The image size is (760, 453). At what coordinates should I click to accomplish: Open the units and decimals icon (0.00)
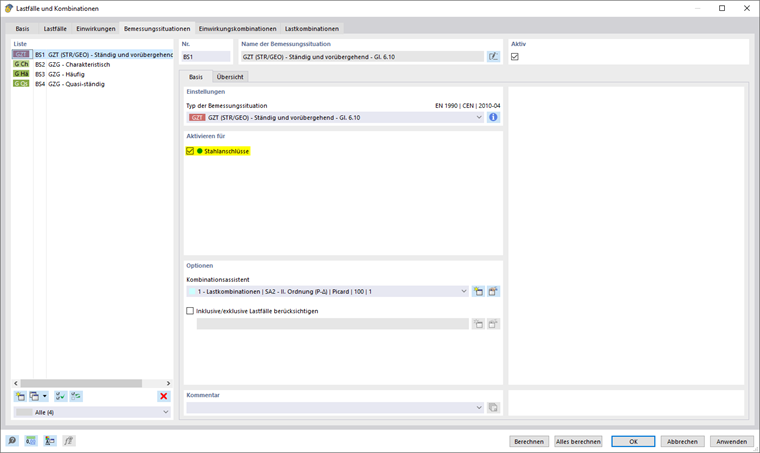point(31,441)
